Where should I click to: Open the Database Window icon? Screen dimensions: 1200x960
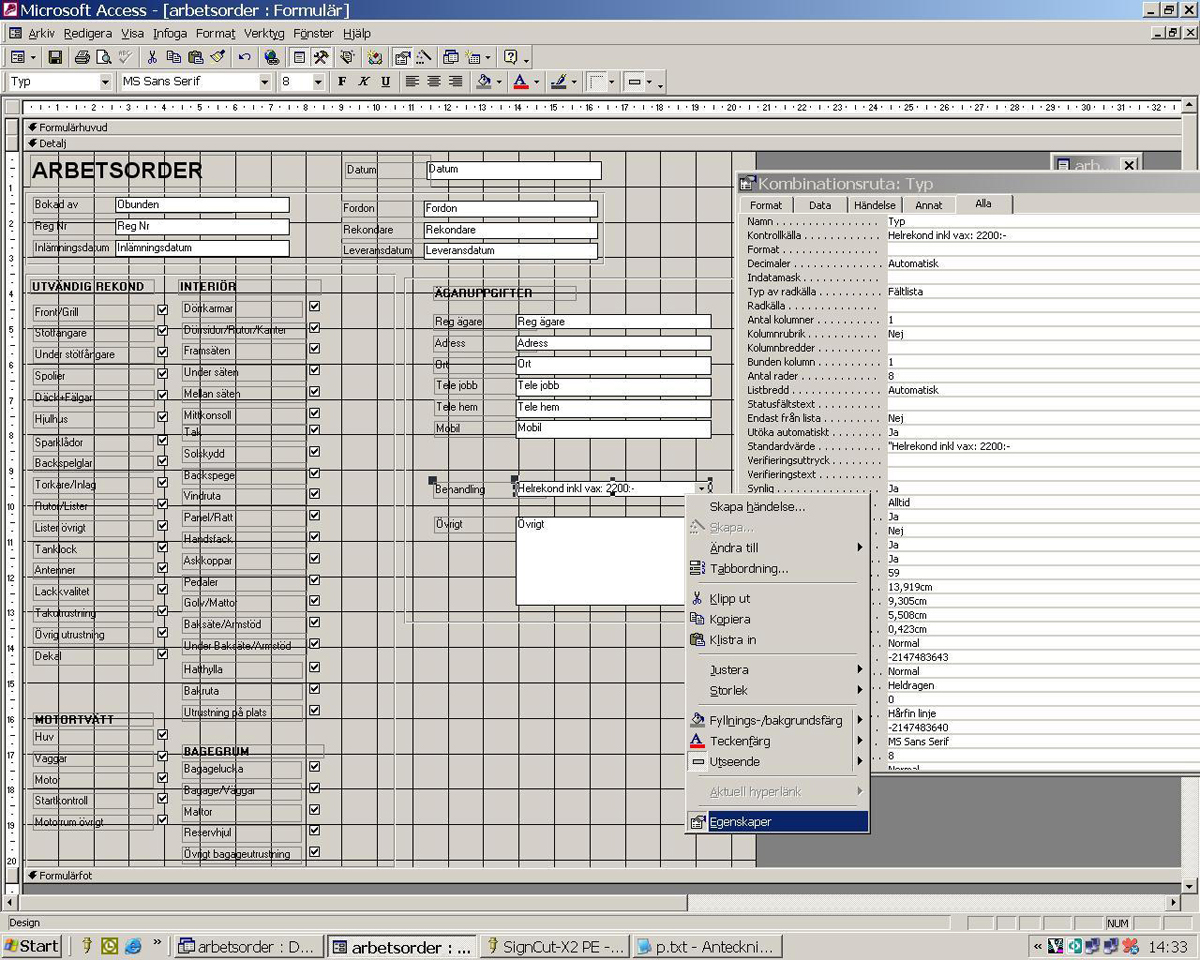tap(451, 58)
